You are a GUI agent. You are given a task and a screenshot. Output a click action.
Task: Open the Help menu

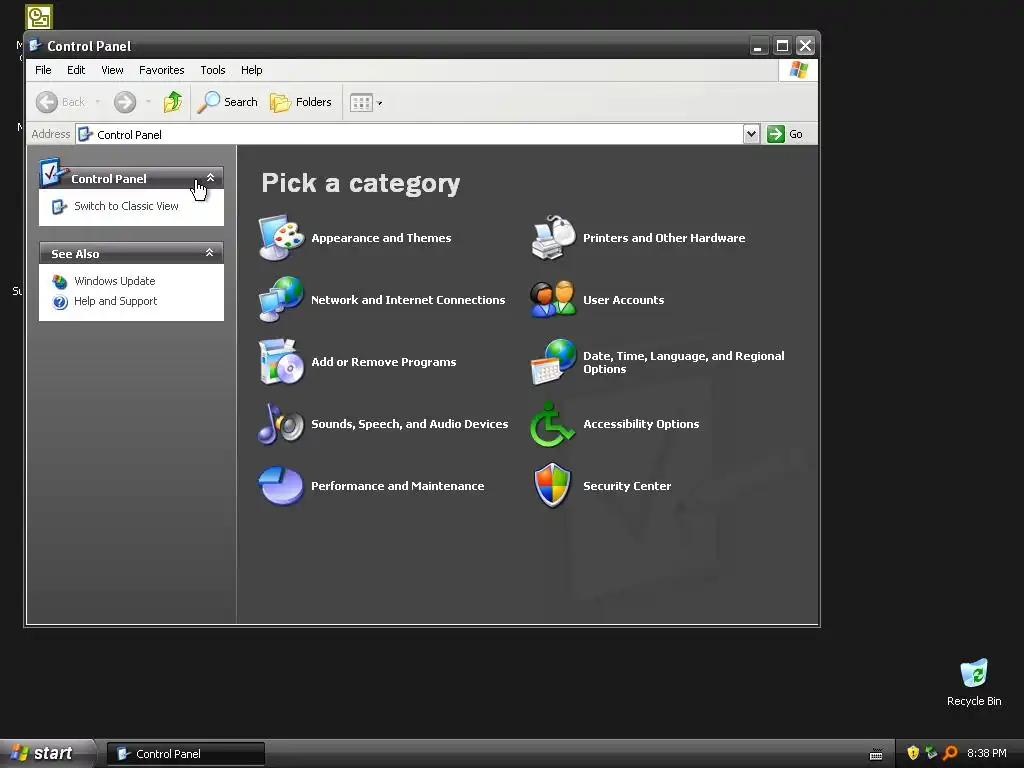coord(251,70)
